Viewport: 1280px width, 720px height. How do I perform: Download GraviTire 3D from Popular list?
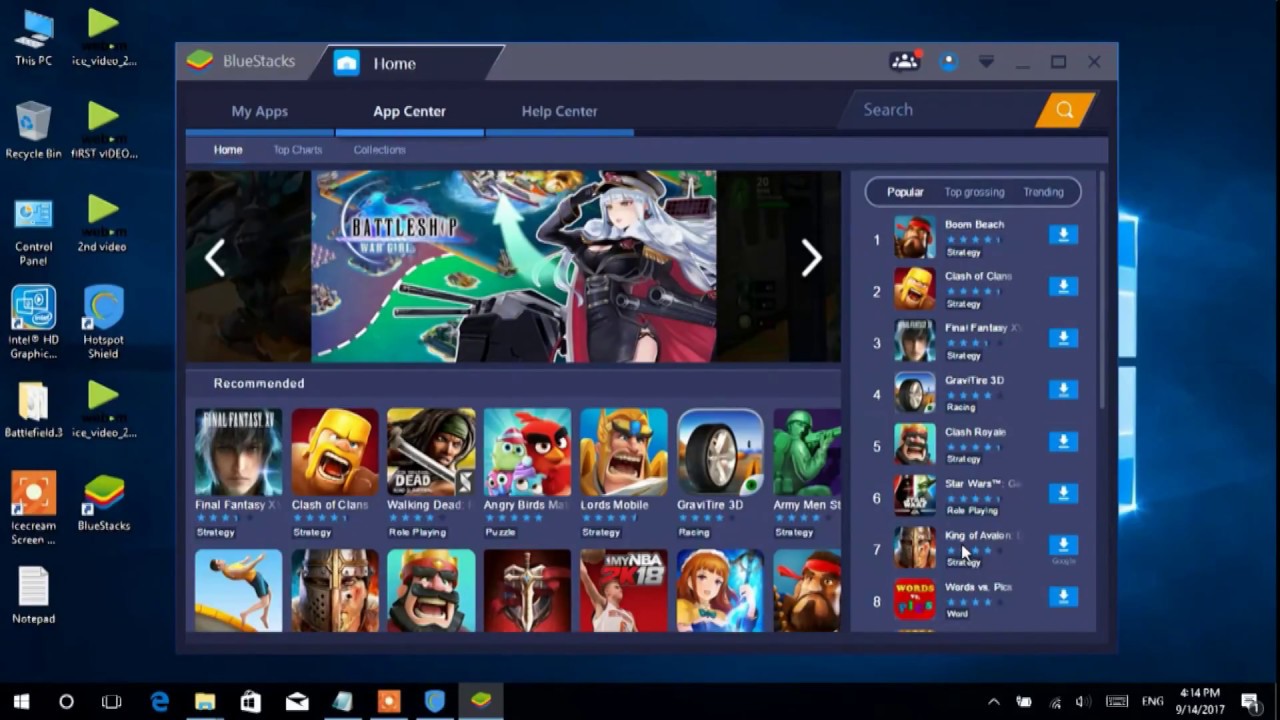1063,390
